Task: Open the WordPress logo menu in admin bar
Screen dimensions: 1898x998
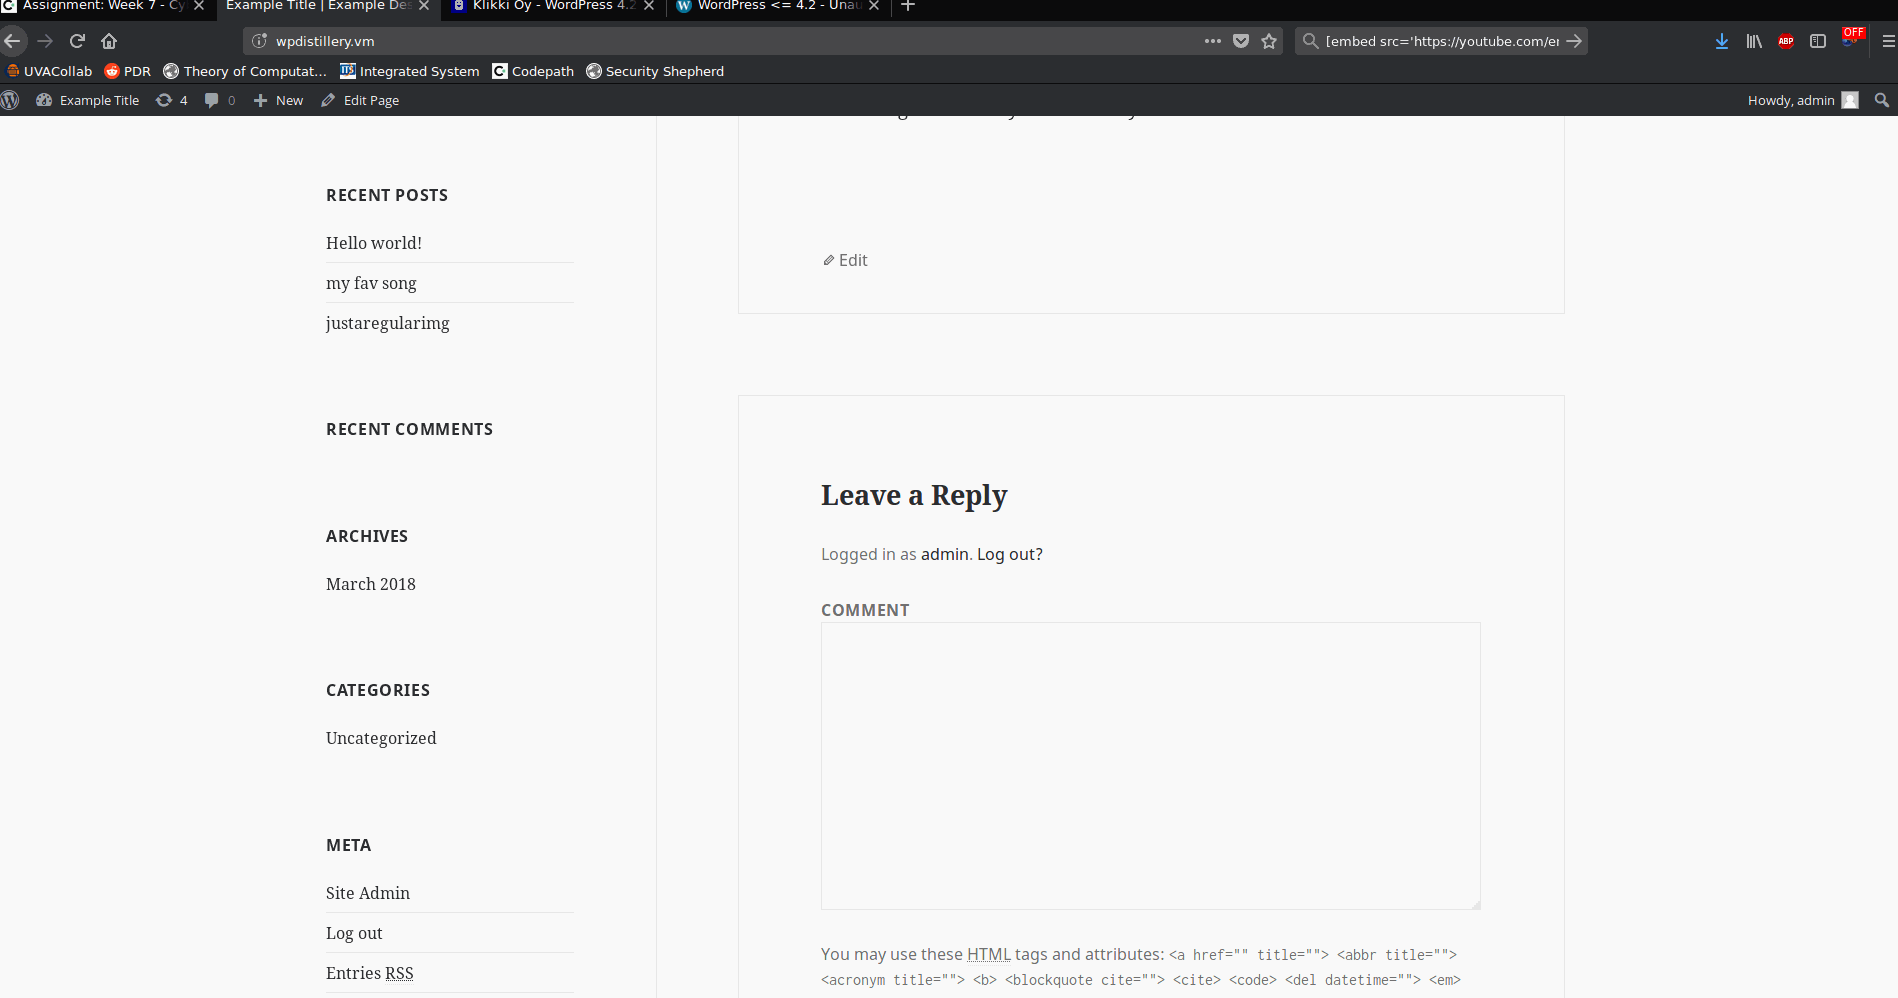Action: (10, 100)
